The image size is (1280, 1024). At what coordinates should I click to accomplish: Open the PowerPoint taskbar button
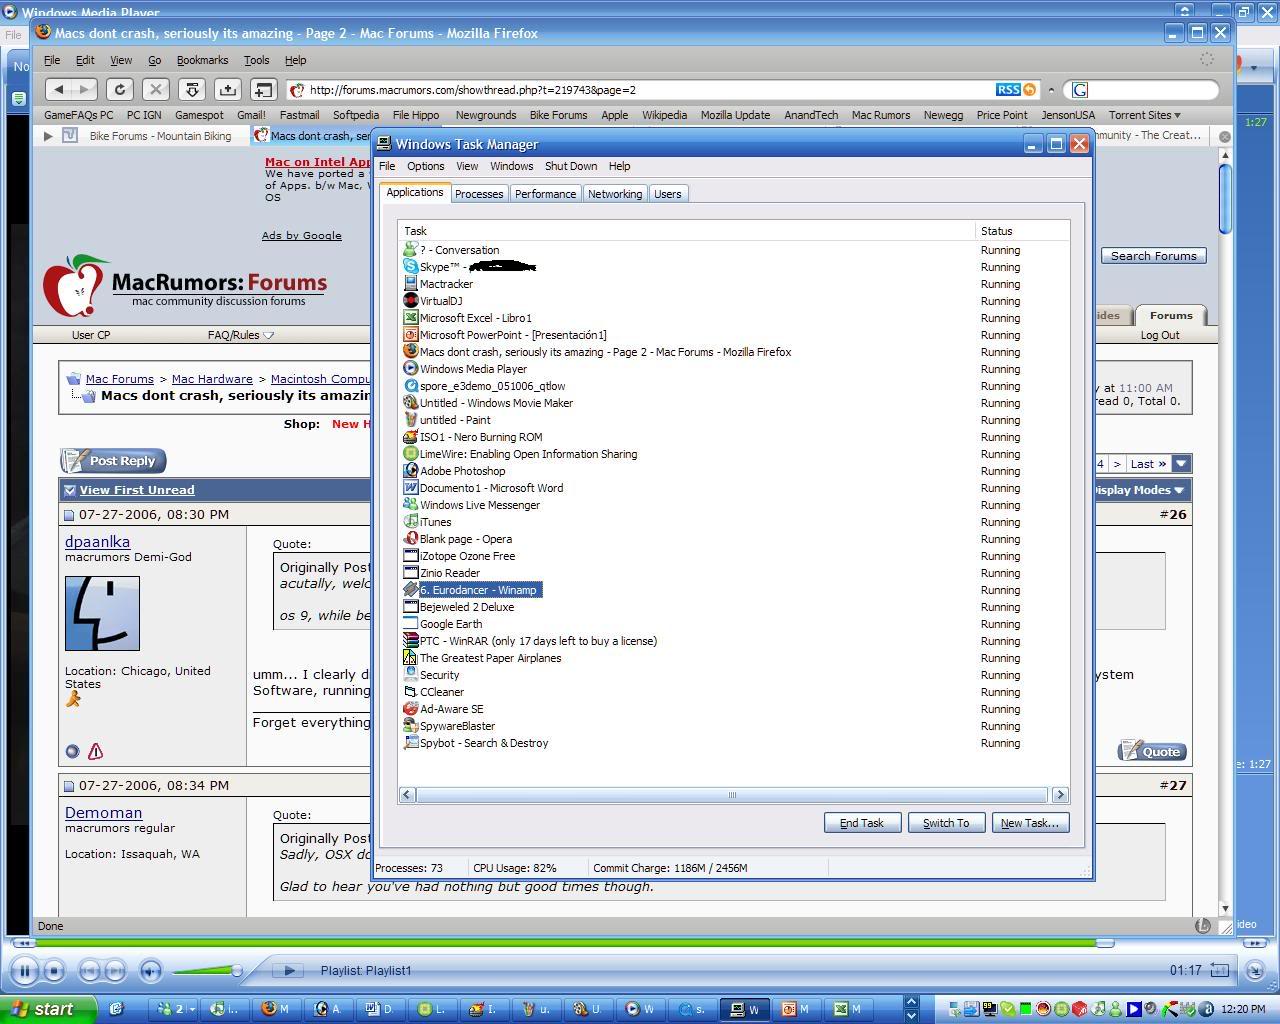pos(797,1009)
